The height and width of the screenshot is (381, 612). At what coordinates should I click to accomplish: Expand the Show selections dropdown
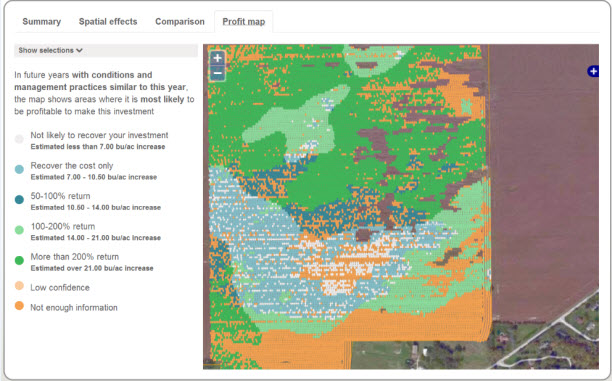pyautogui.click(x=106, y=50)
